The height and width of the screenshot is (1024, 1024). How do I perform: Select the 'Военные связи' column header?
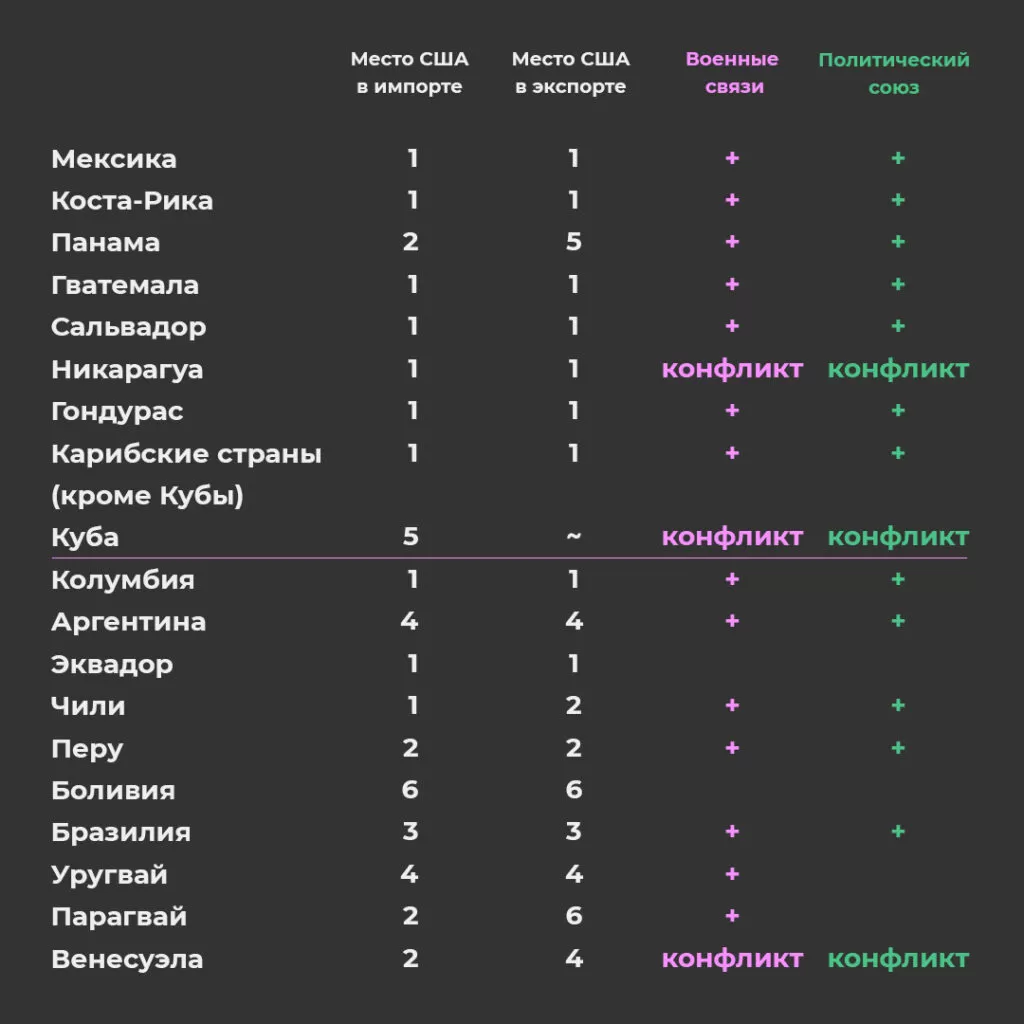pyautogui.click(x=732, y=73)
